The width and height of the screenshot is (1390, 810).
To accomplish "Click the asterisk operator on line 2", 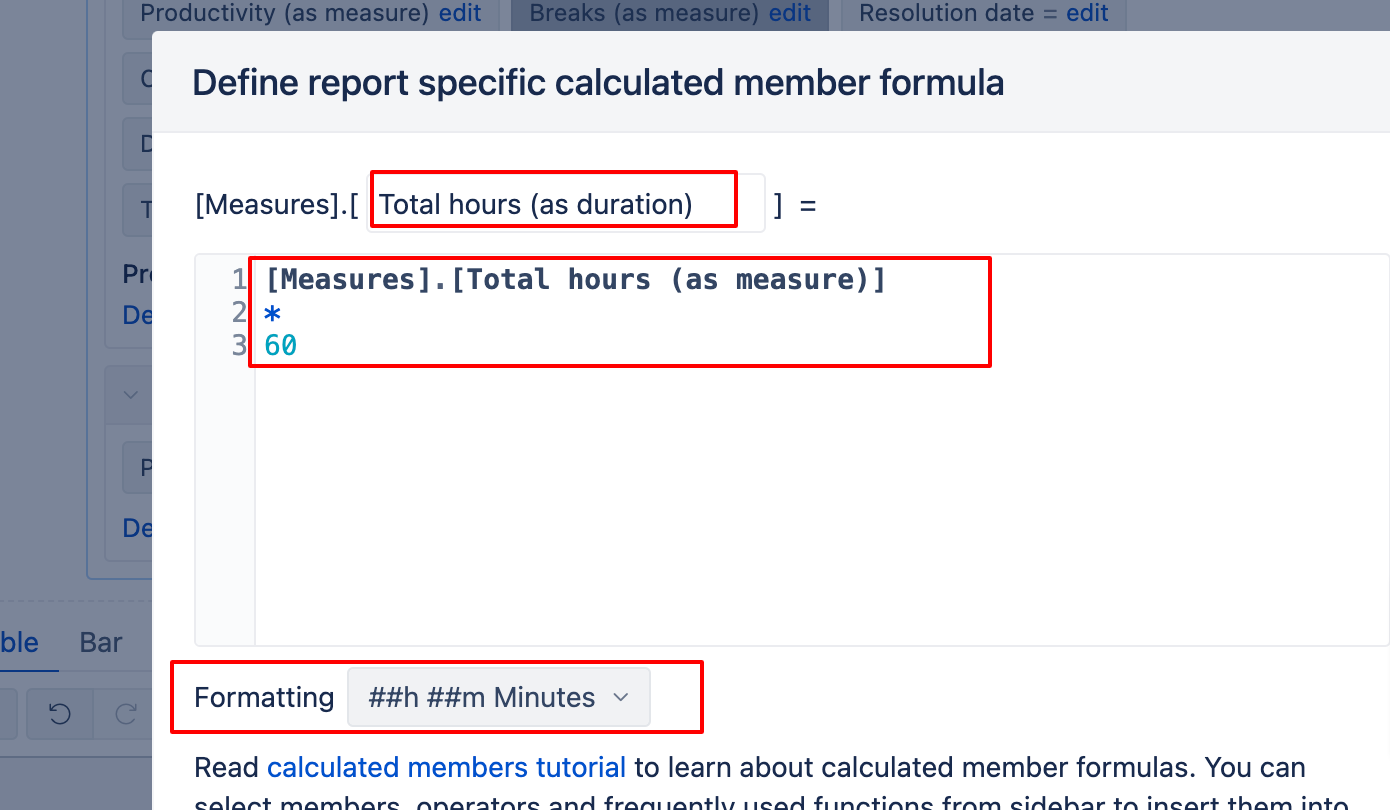I will tap(272, 314).
